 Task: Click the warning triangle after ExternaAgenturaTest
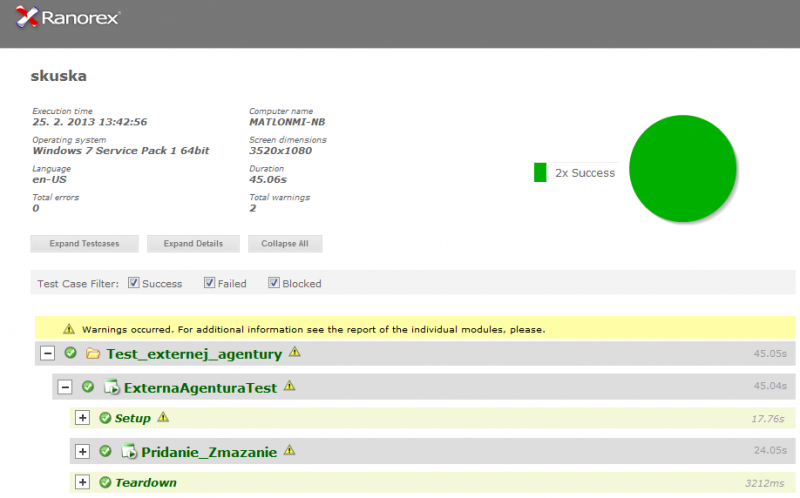[289, 386]
